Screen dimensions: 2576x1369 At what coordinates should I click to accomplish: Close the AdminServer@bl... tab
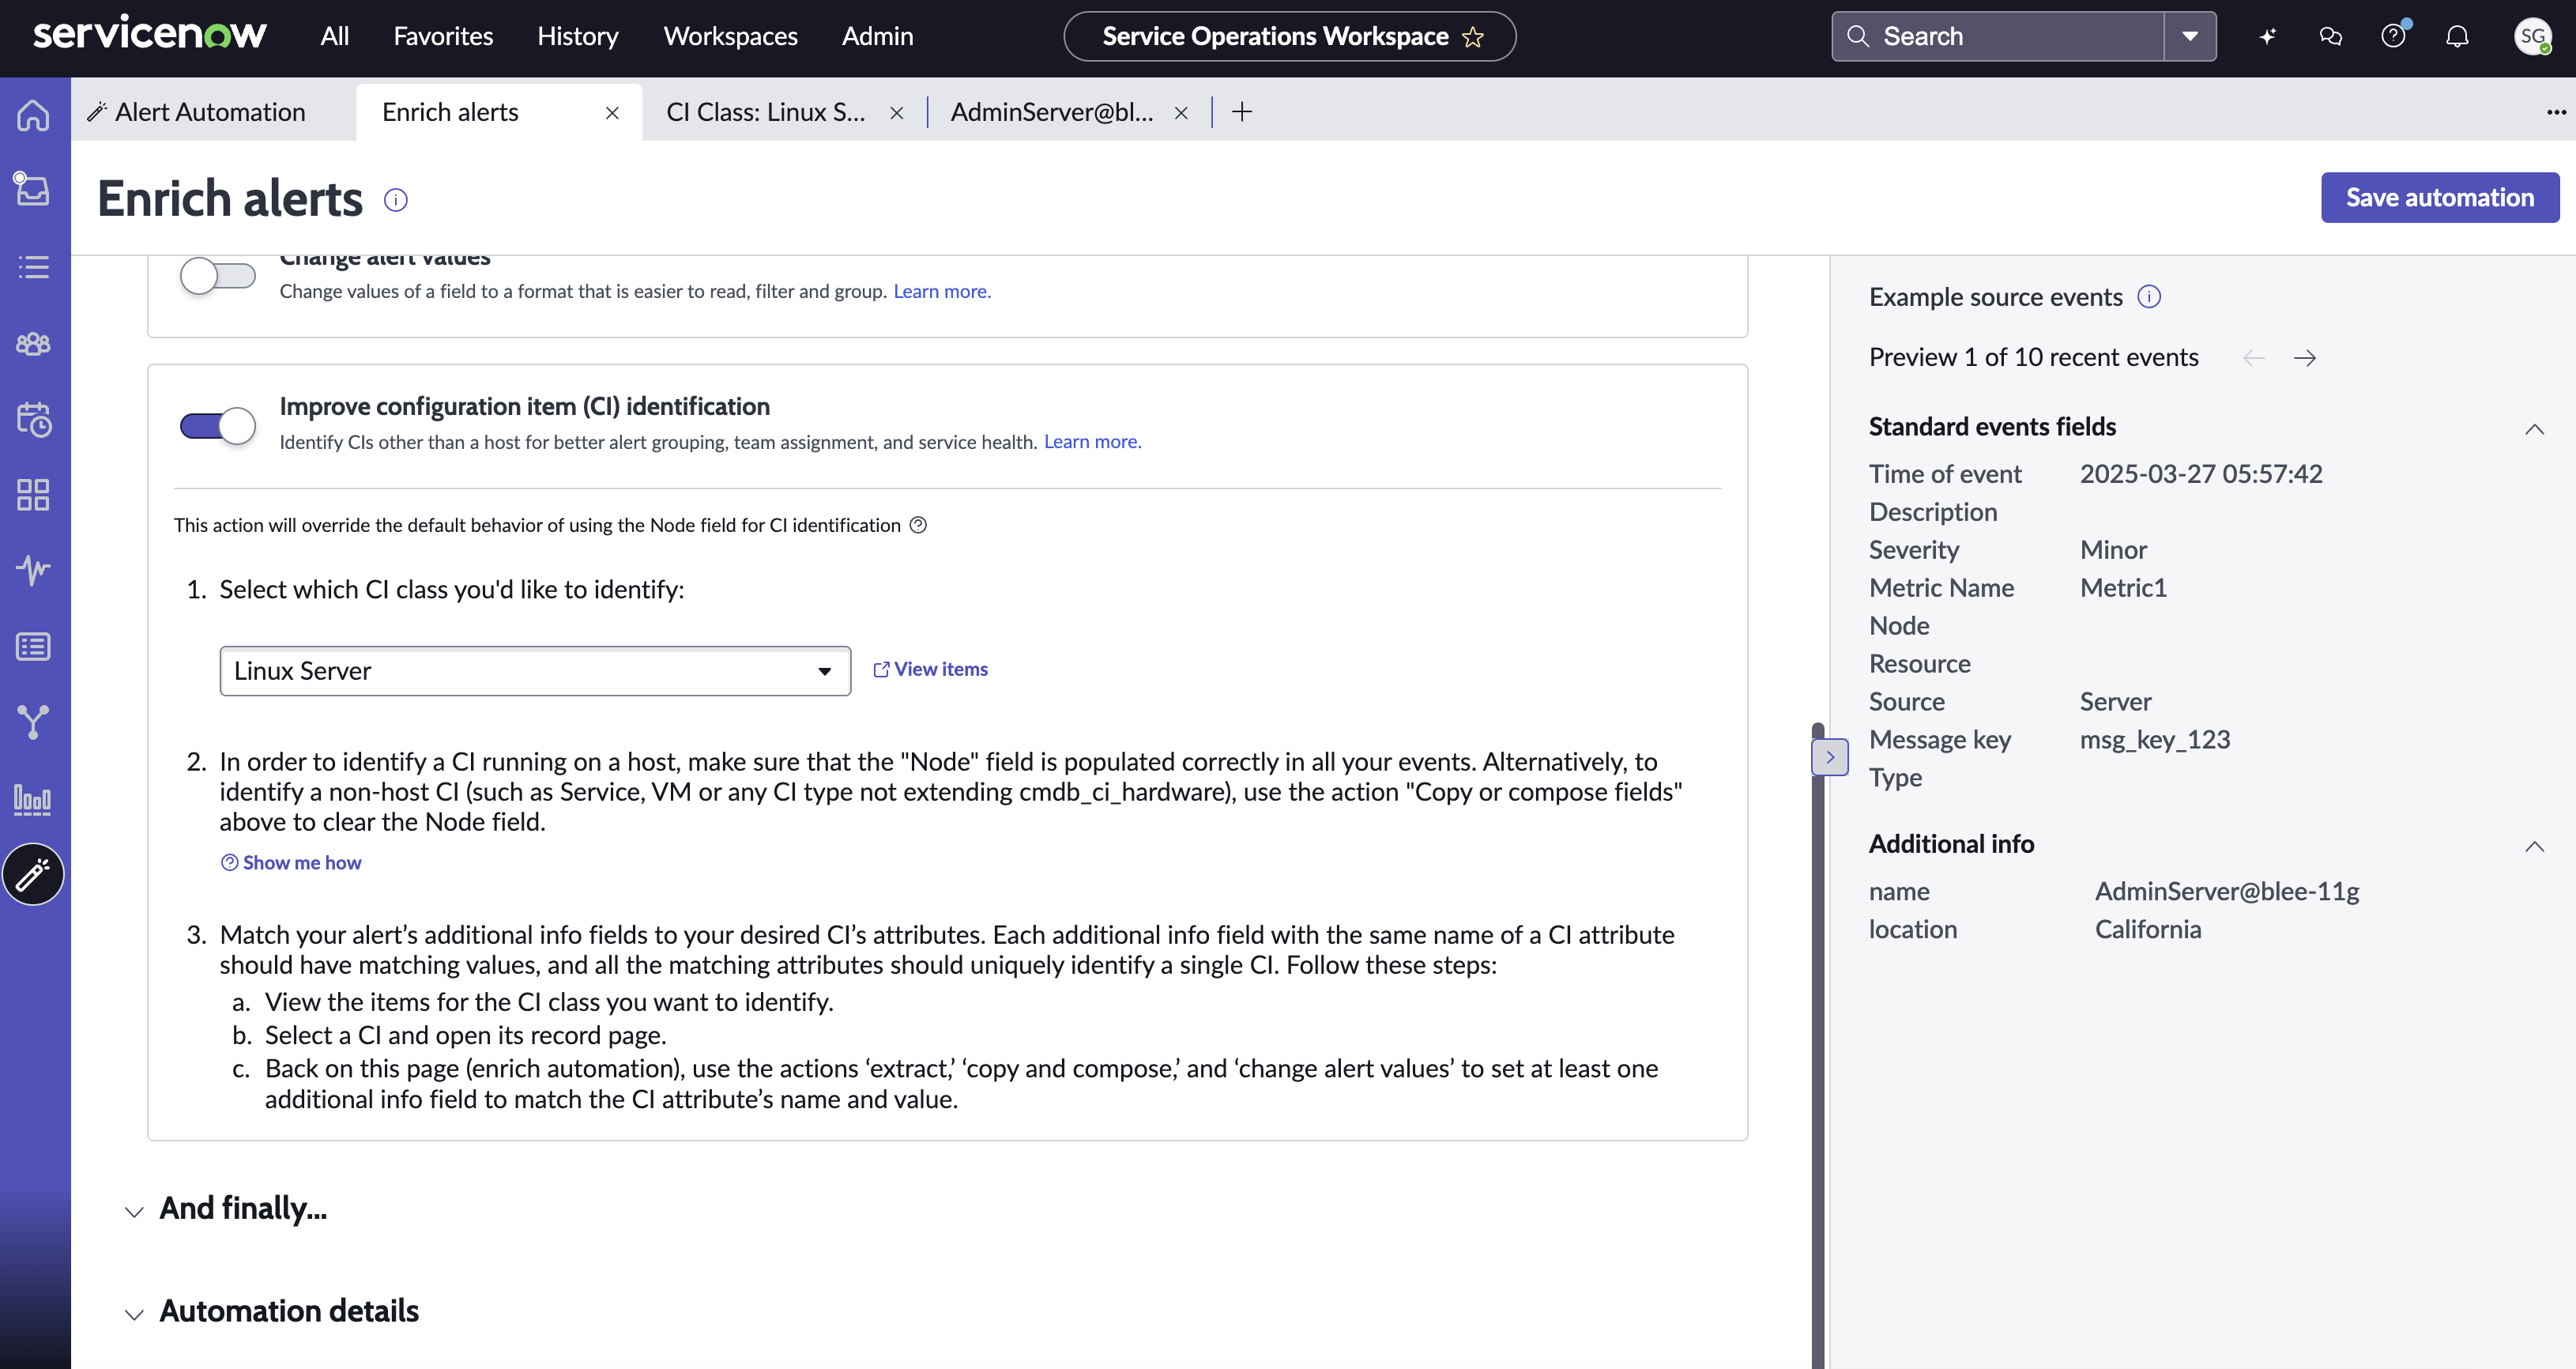[1181, 113]
